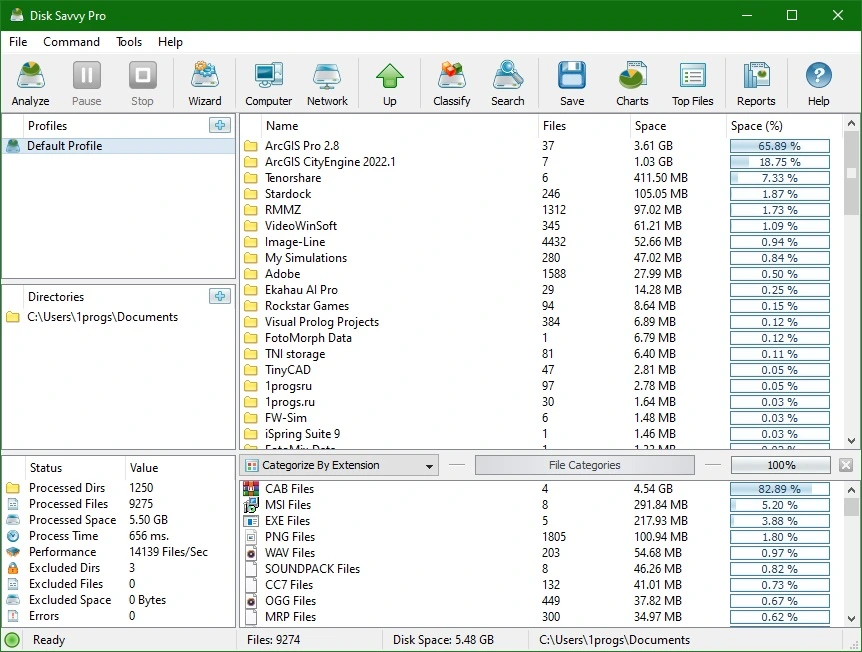Select the My Simulations folder row
Image resolution: width=862 pixels, height=652 pixels.
540,258
